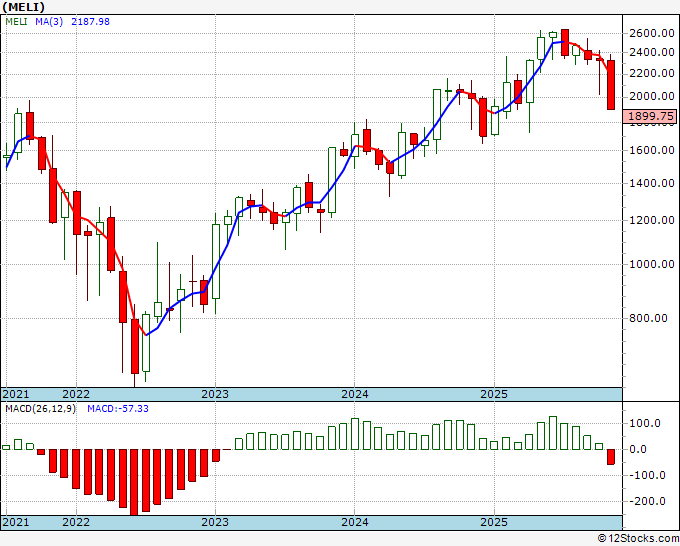Click 2024 on the price chart timeline

355,394
